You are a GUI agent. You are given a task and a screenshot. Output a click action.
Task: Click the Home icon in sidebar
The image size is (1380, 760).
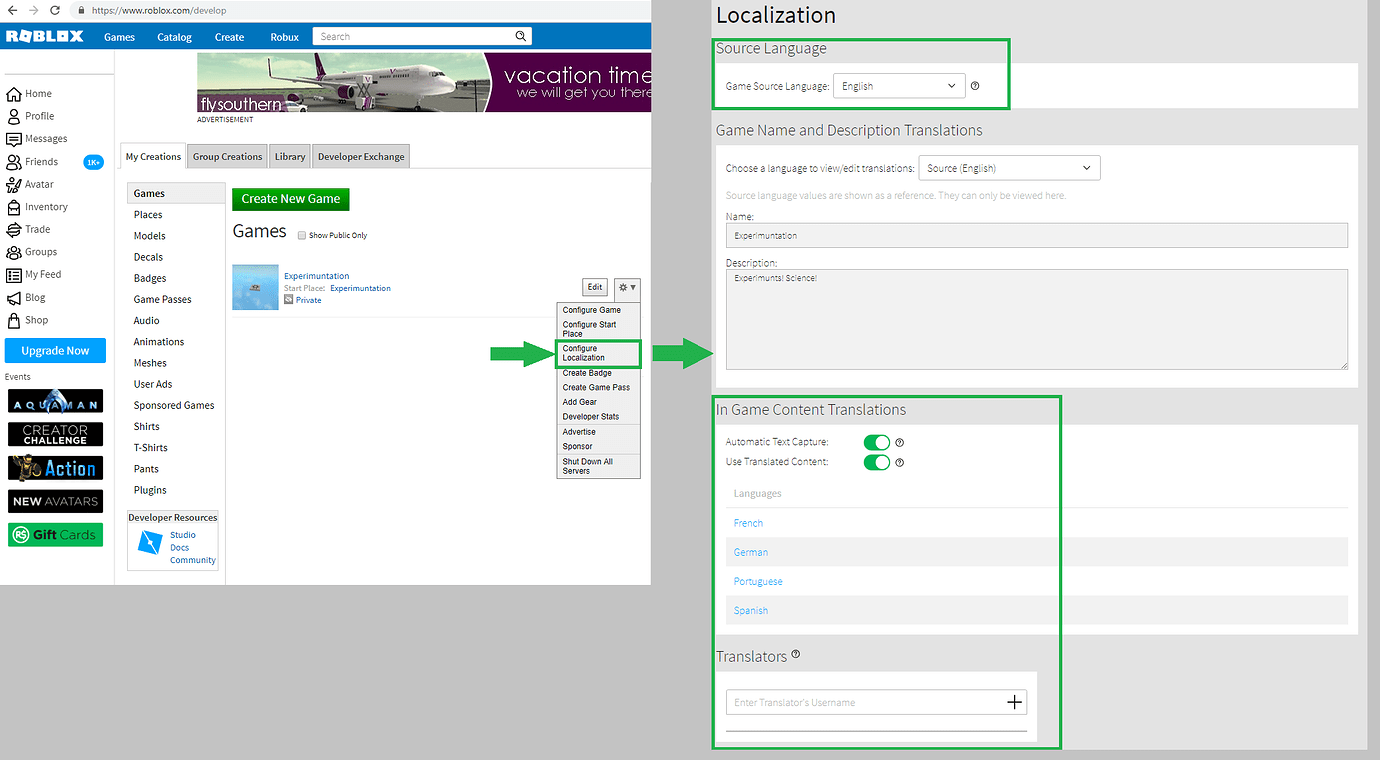(x=14, y=94)
